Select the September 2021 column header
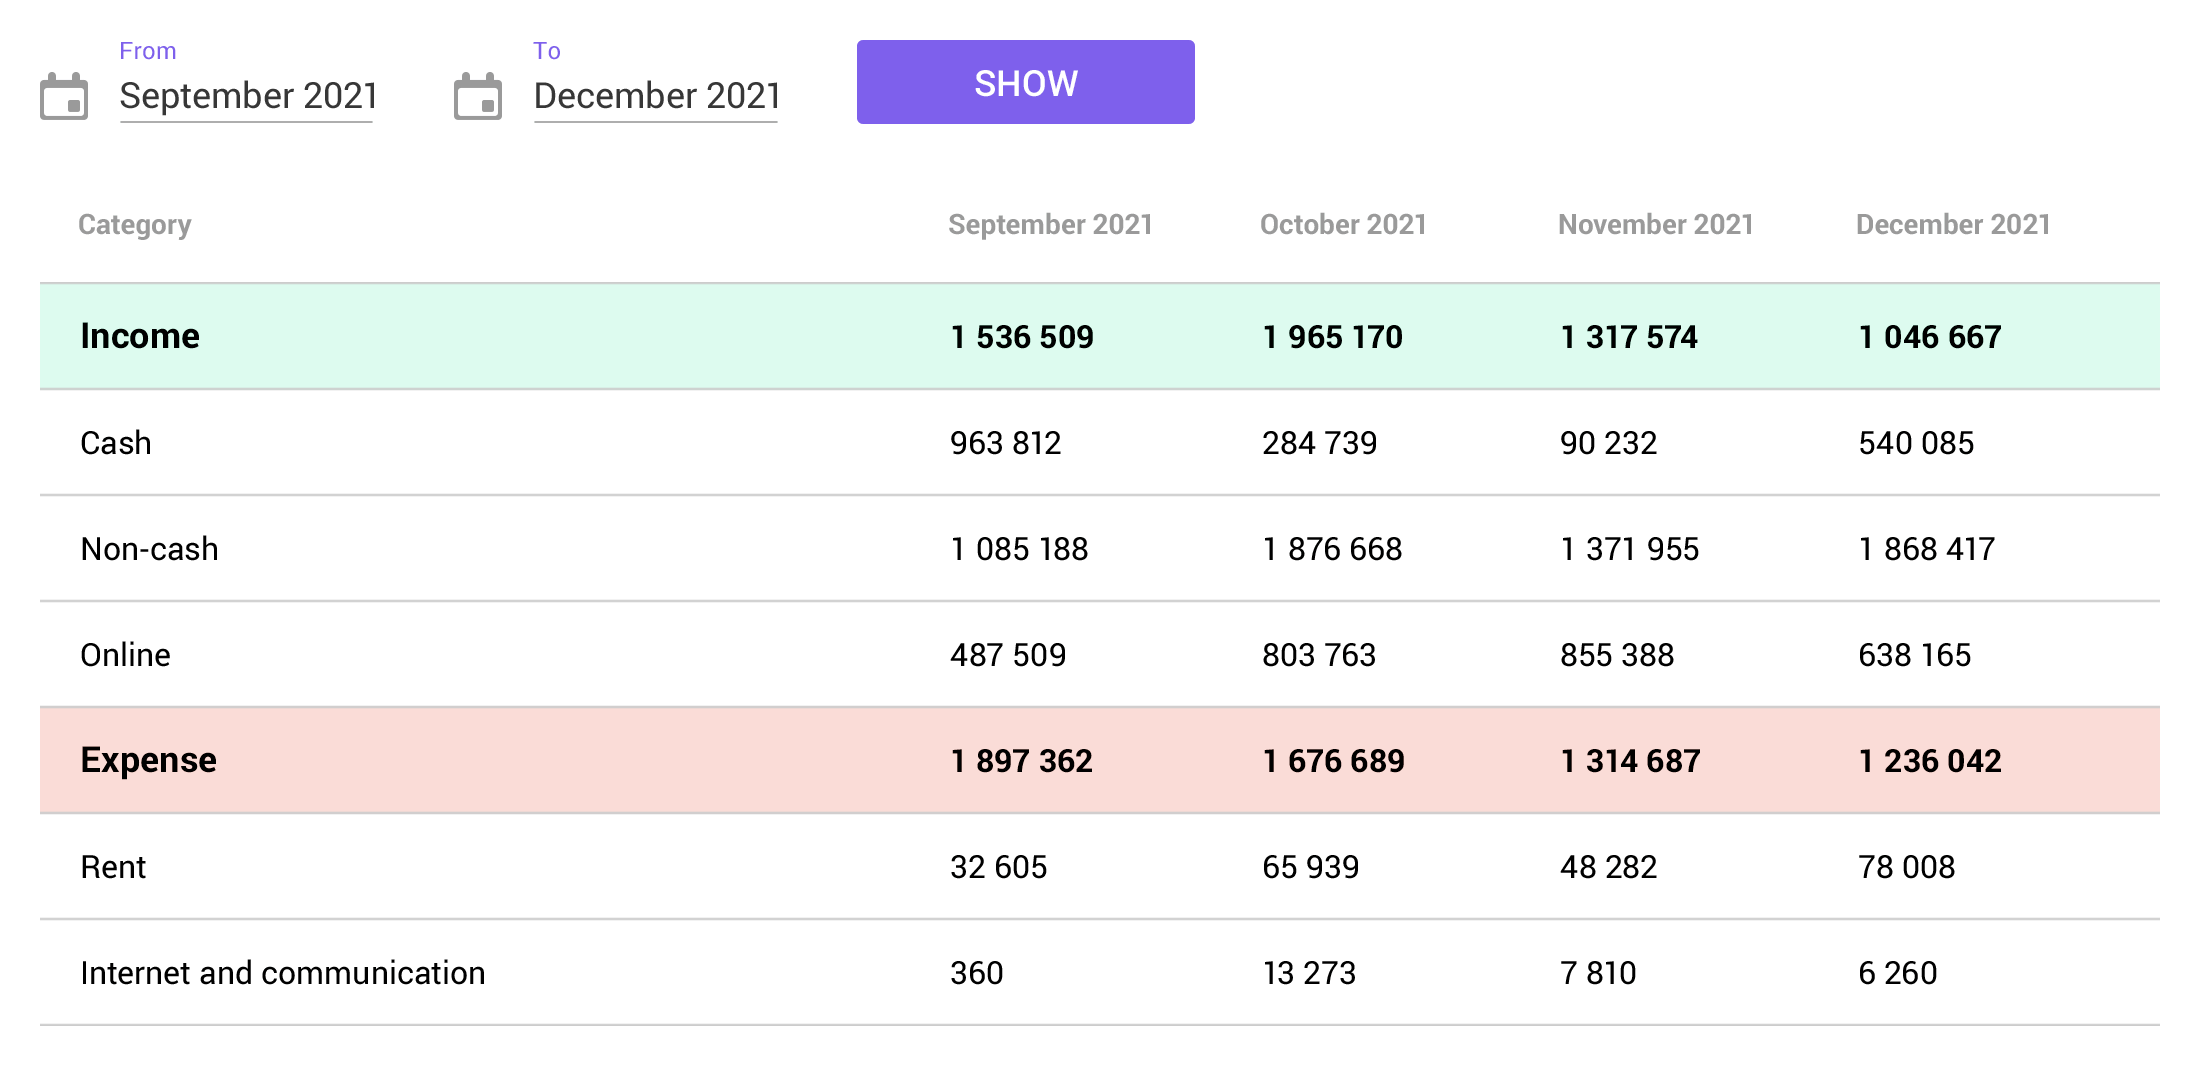 pyautogui.click(x=1050, y=225)
